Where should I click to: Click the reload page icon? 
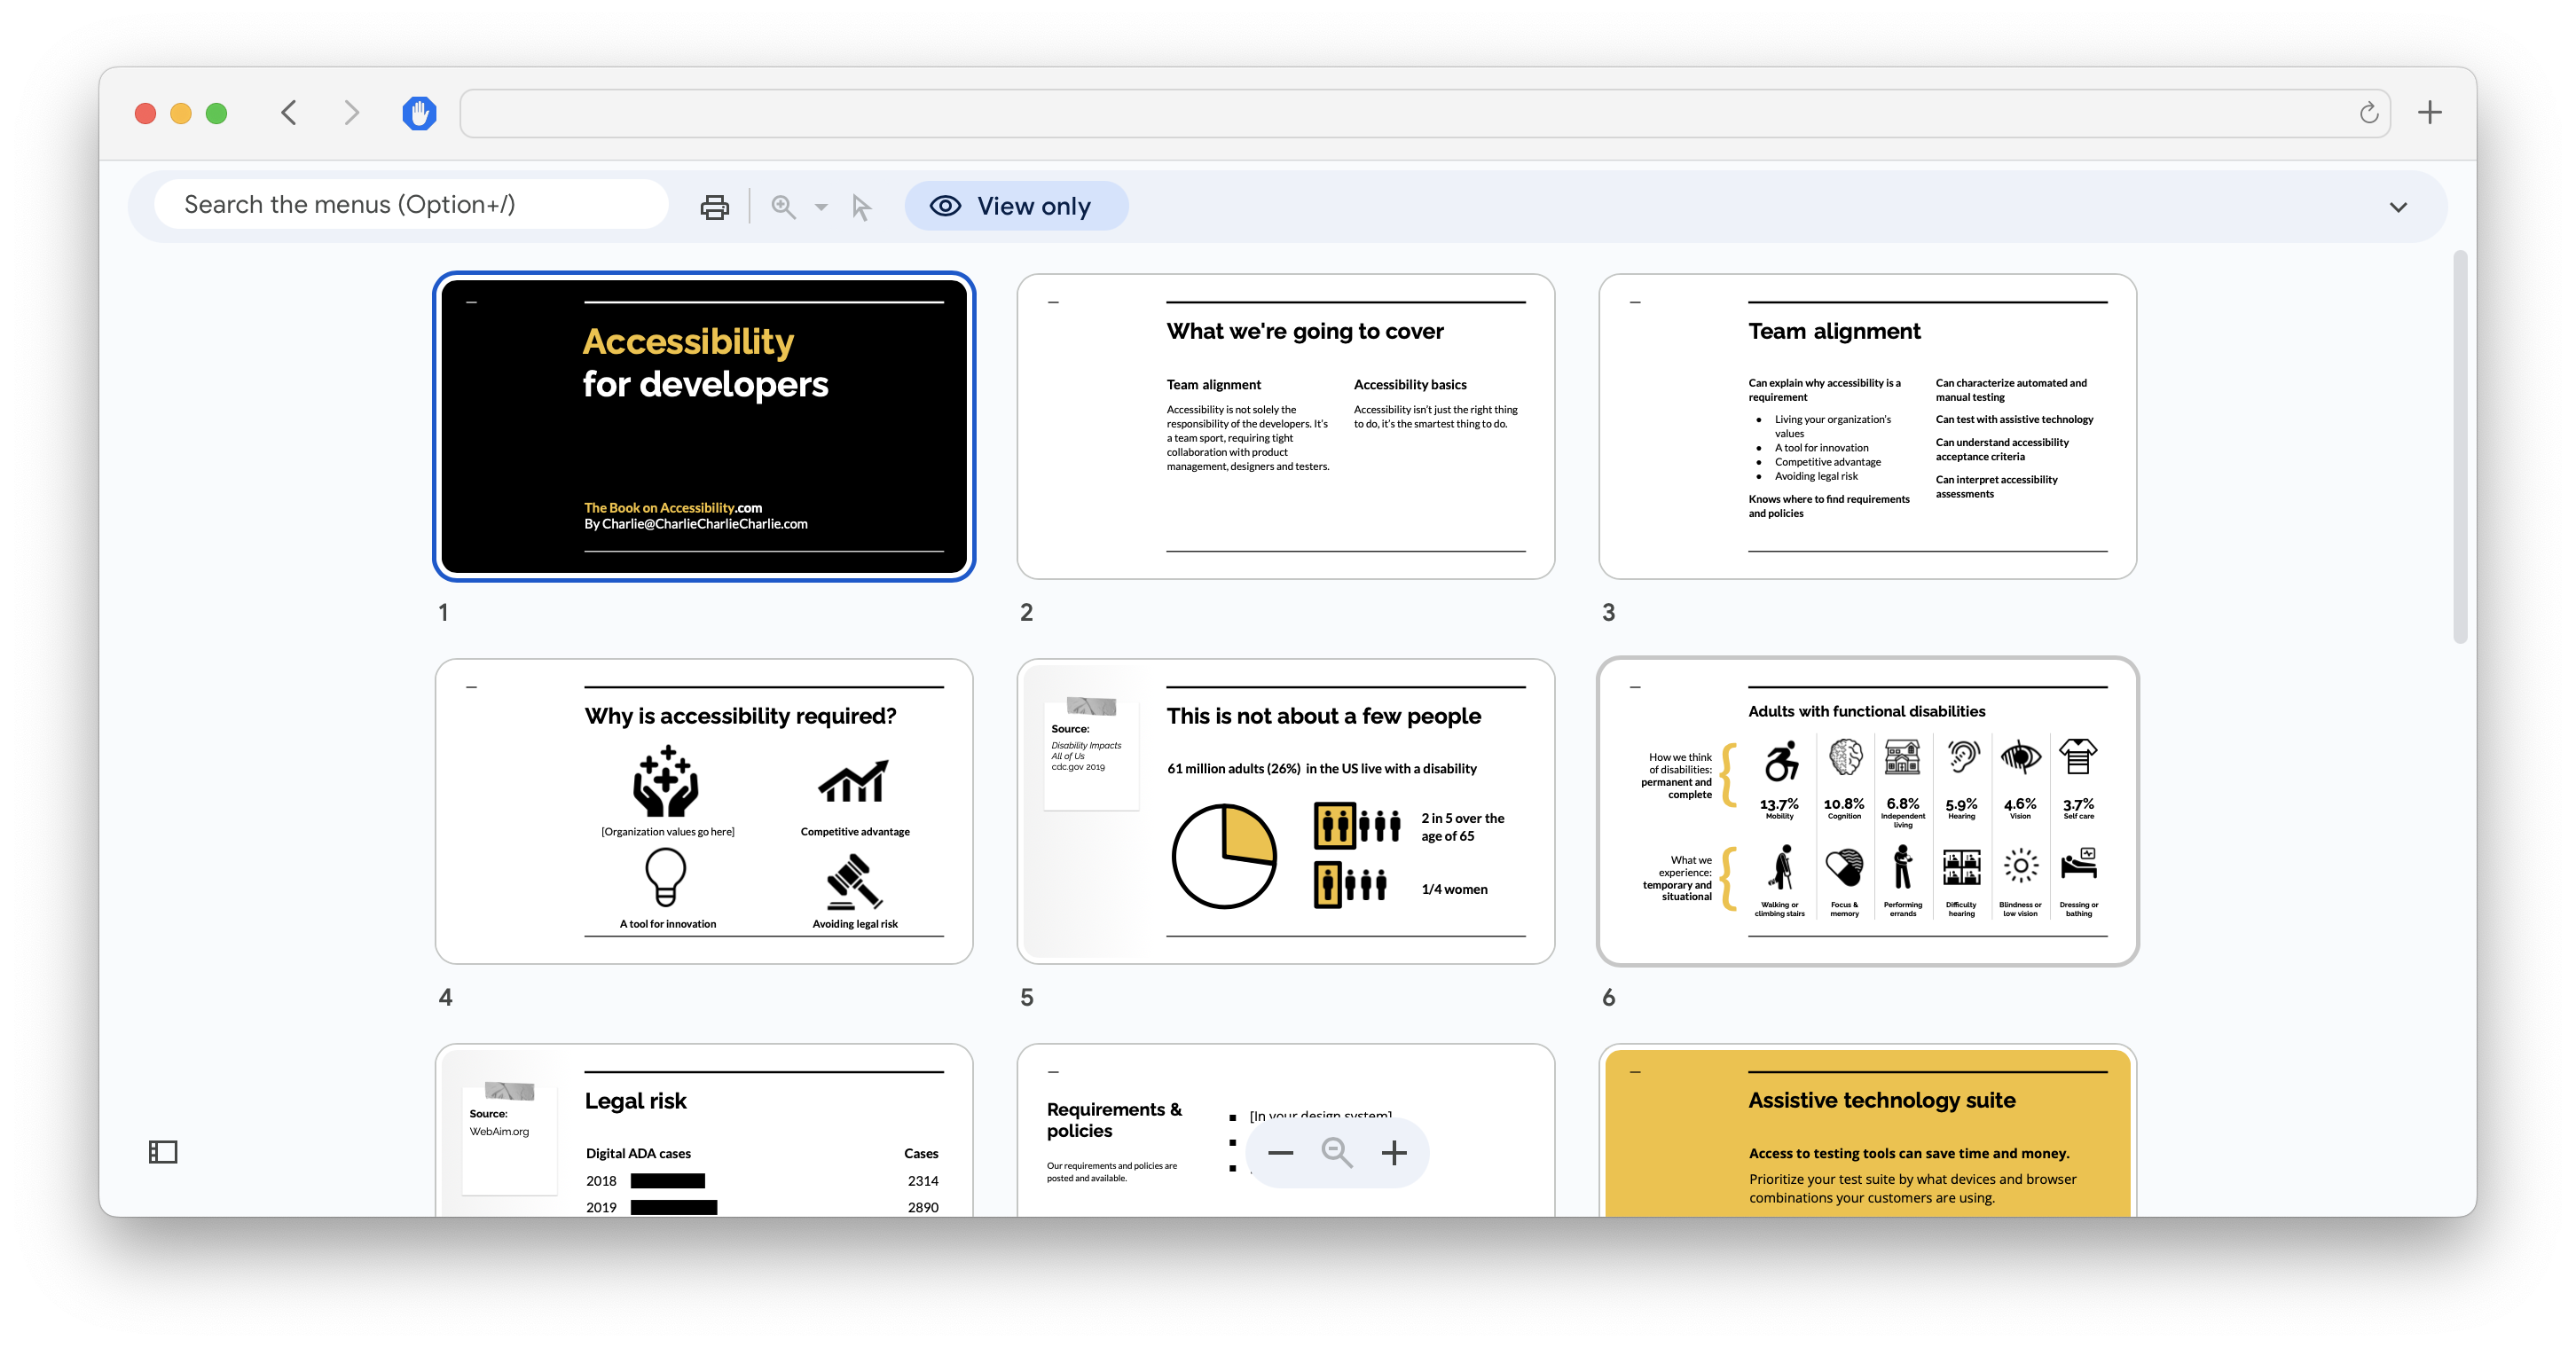[x=2367, y=113]
